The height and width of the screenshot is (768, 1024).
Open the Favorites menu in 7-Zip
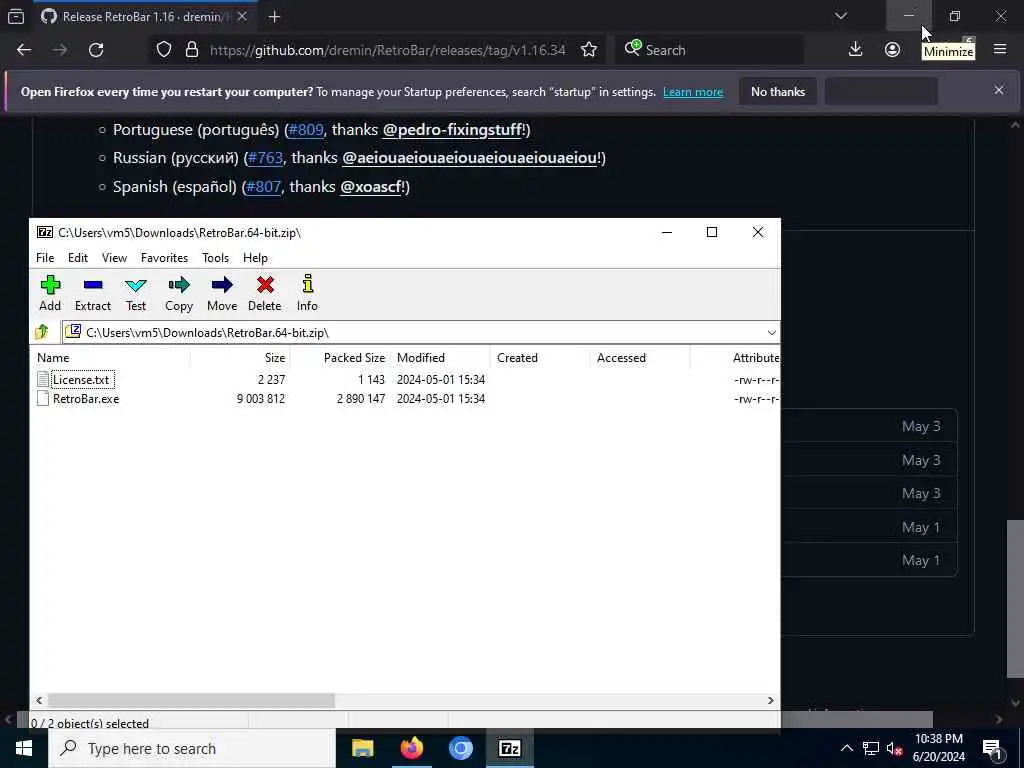165,258
